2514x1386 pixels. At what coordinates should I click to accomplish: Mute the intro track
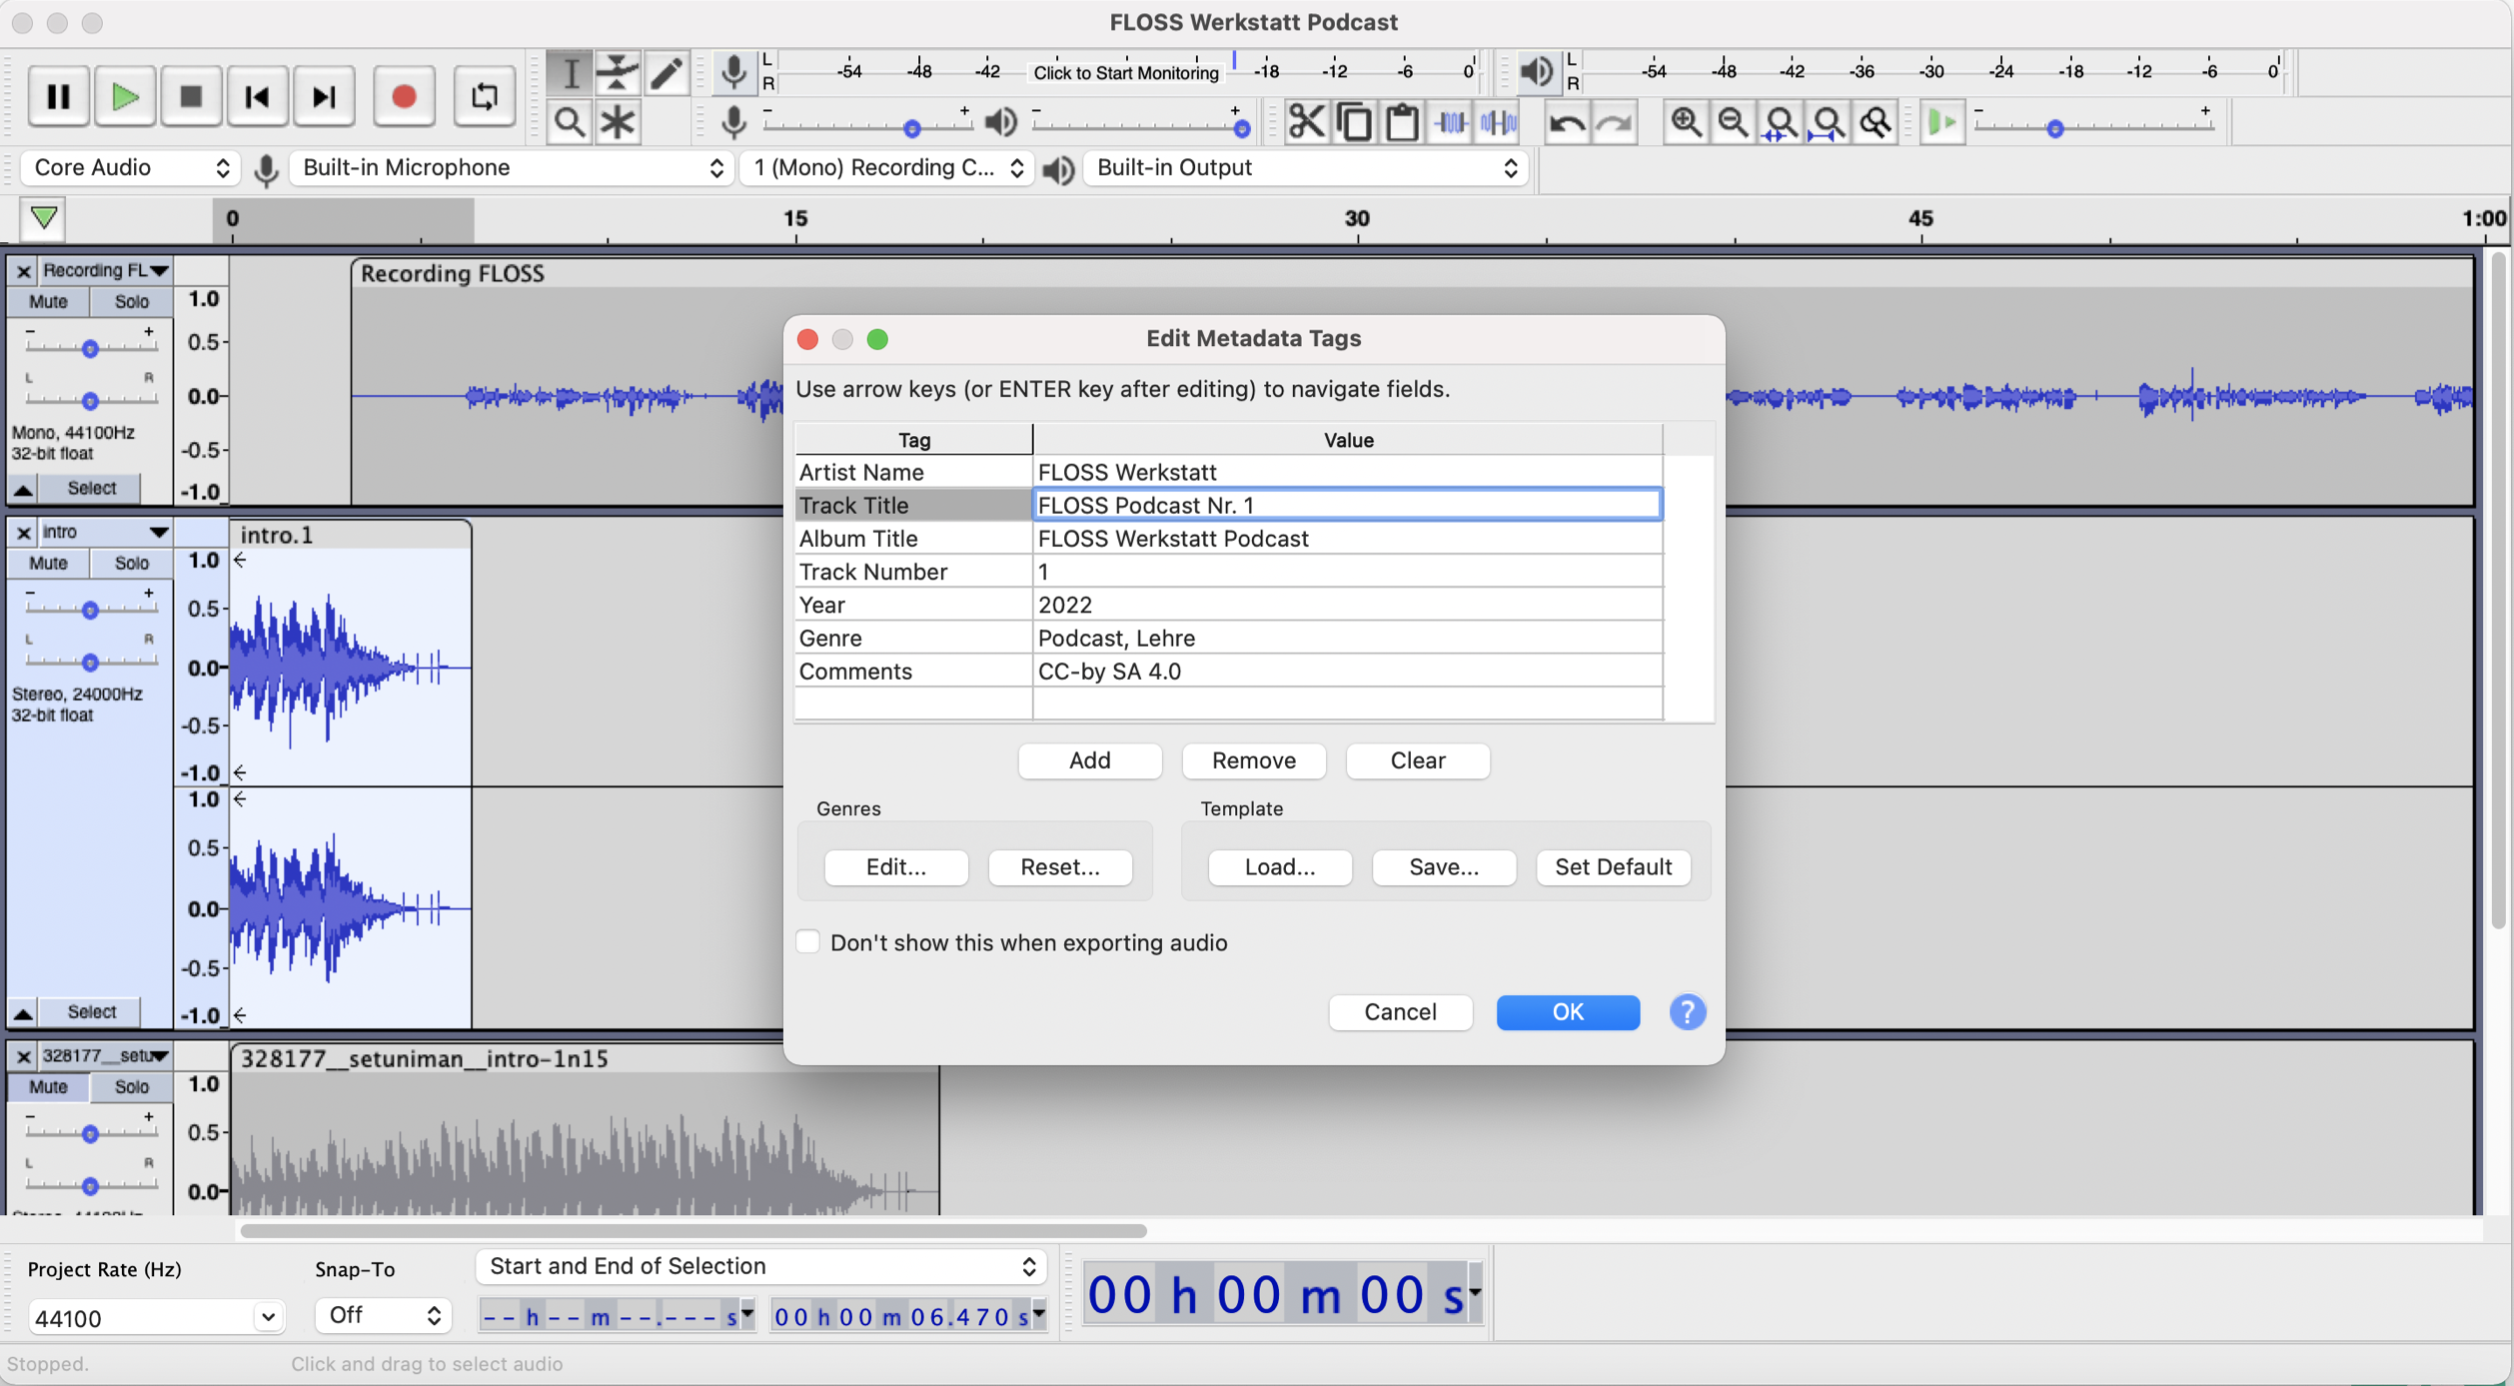[x=48, y=564]
